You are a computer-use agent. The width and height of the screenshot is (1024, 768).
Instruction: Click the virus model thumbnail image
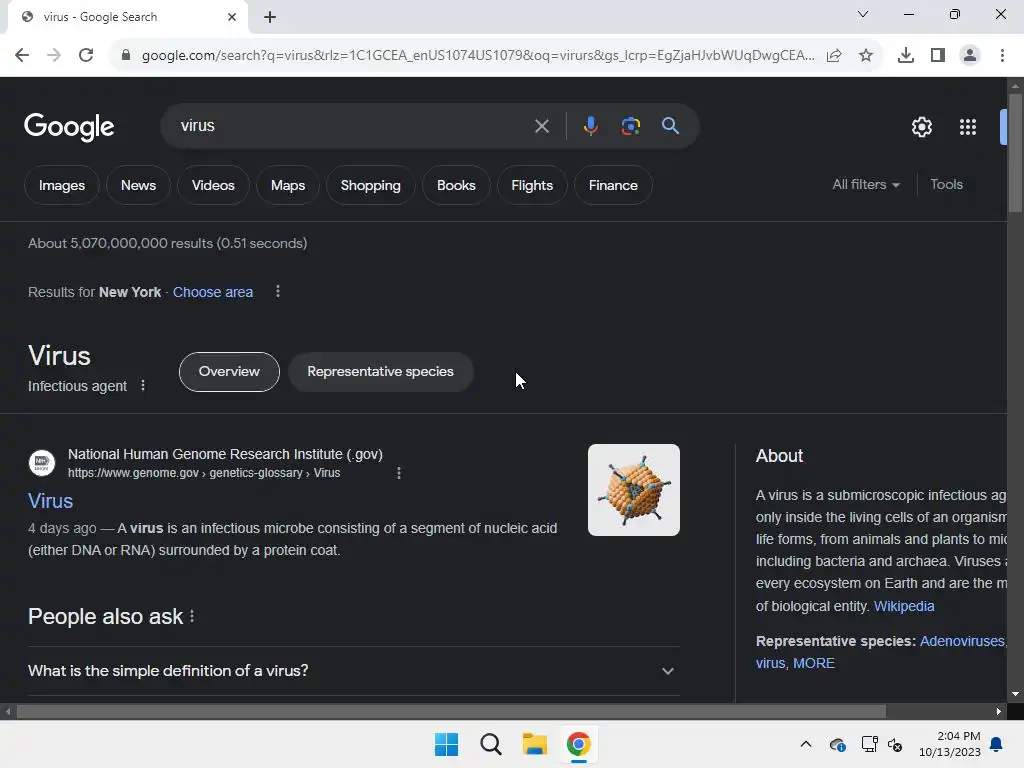point(633,490)
